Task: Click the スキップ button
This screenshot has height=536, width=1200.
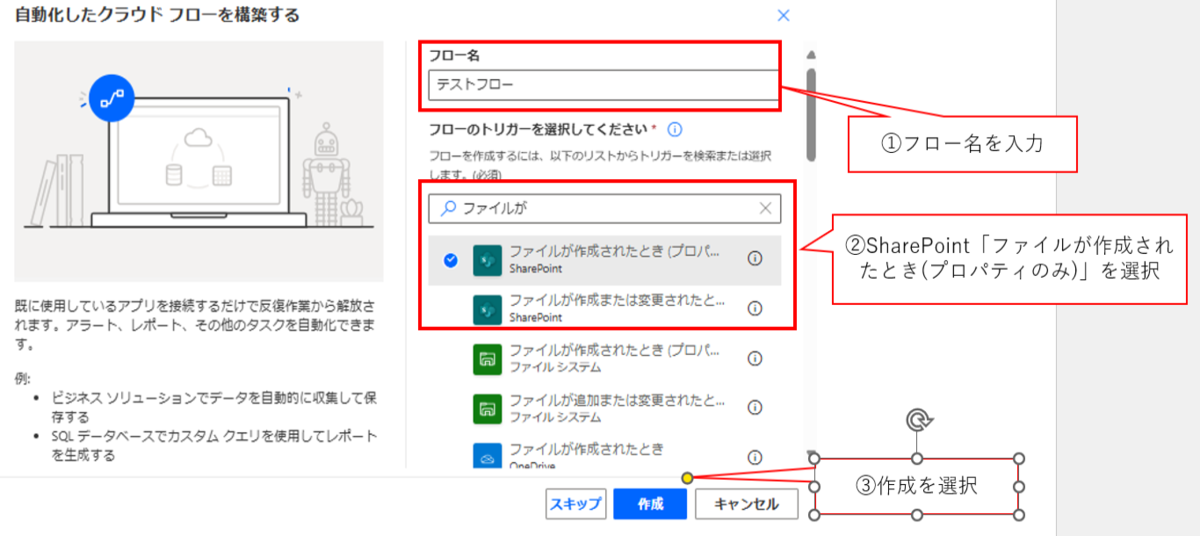Action: 575,504
